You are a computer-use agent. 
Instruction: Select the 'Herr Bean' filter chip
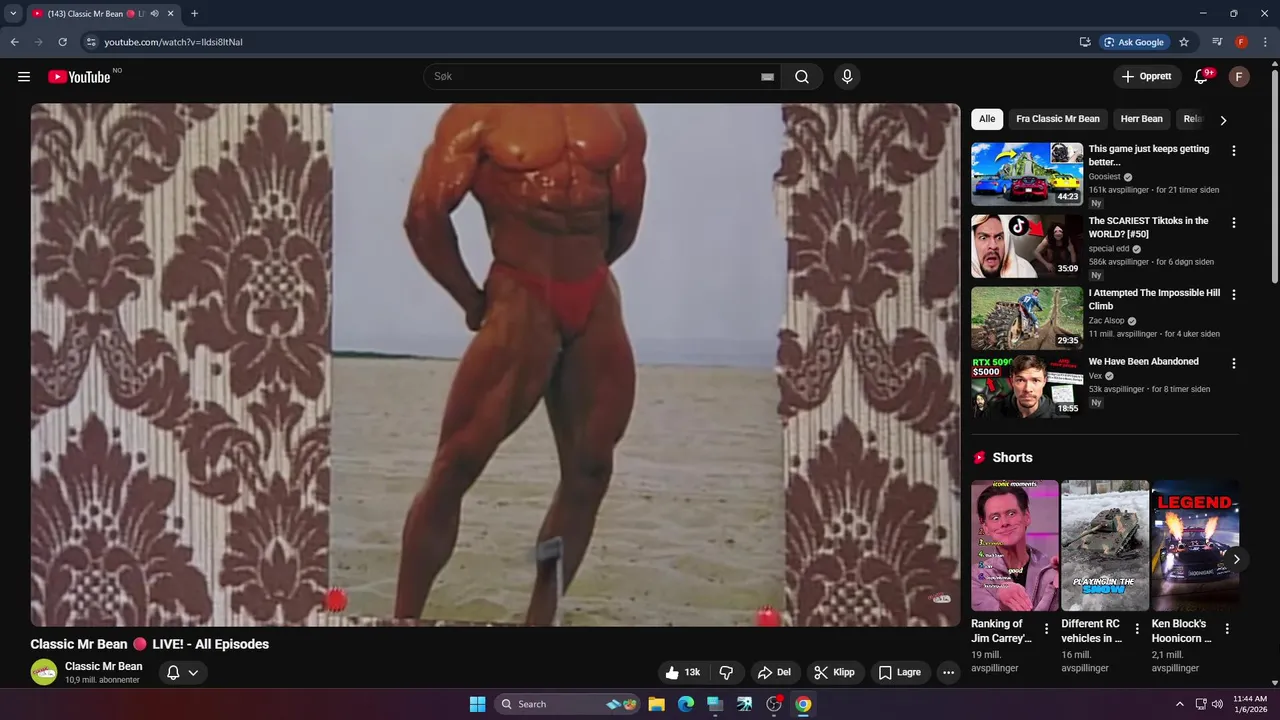click(x=1142, y=119)
